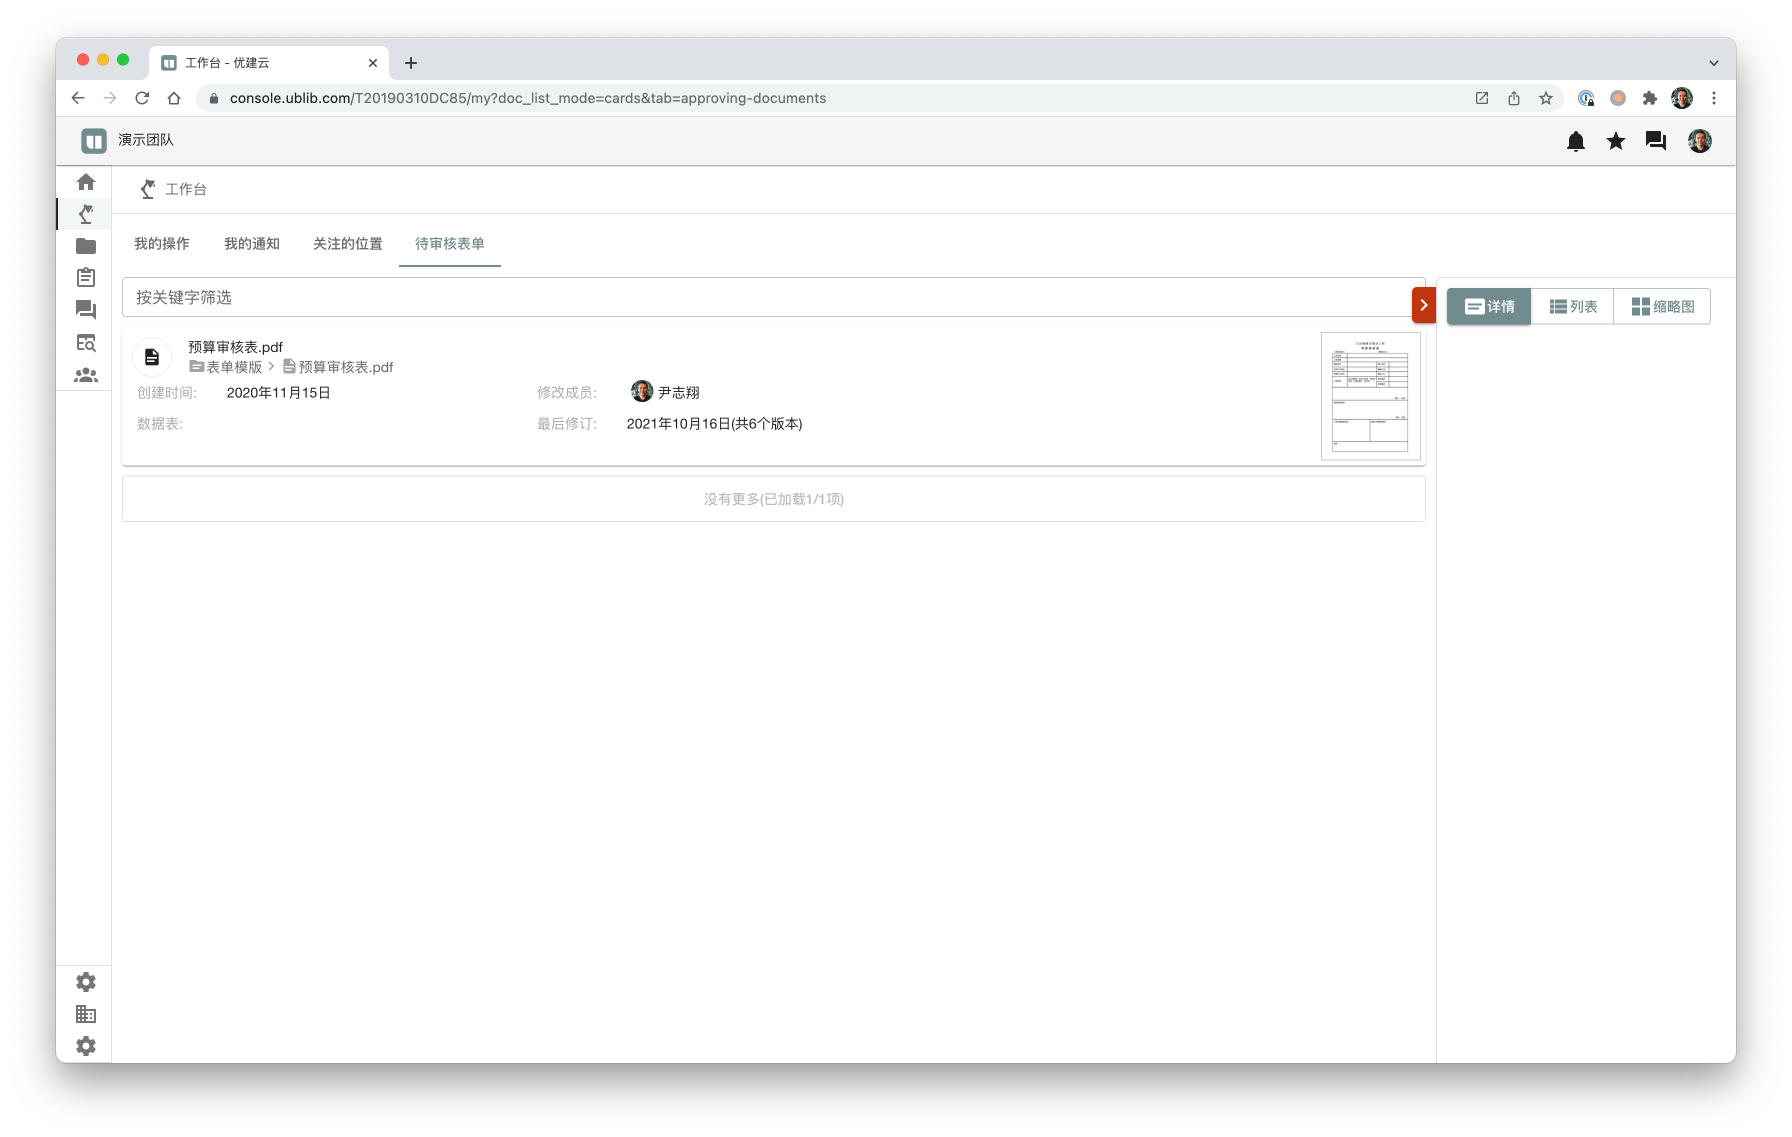Open 预算审核表.pdf document title
The height and width of the screenshot is (1137, 1792).
(x=236, y=347)
